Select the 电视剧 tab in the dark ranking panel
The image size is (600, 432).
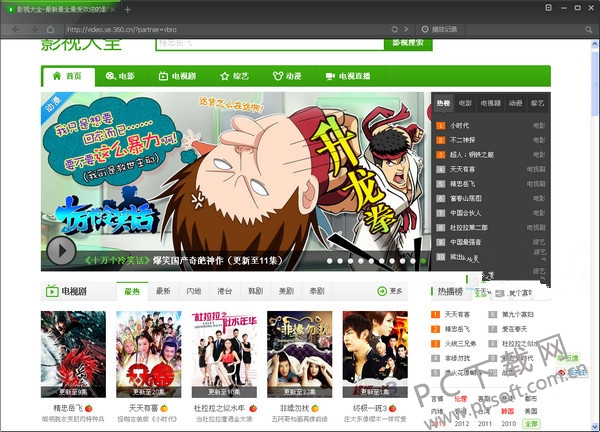(491, 103)
